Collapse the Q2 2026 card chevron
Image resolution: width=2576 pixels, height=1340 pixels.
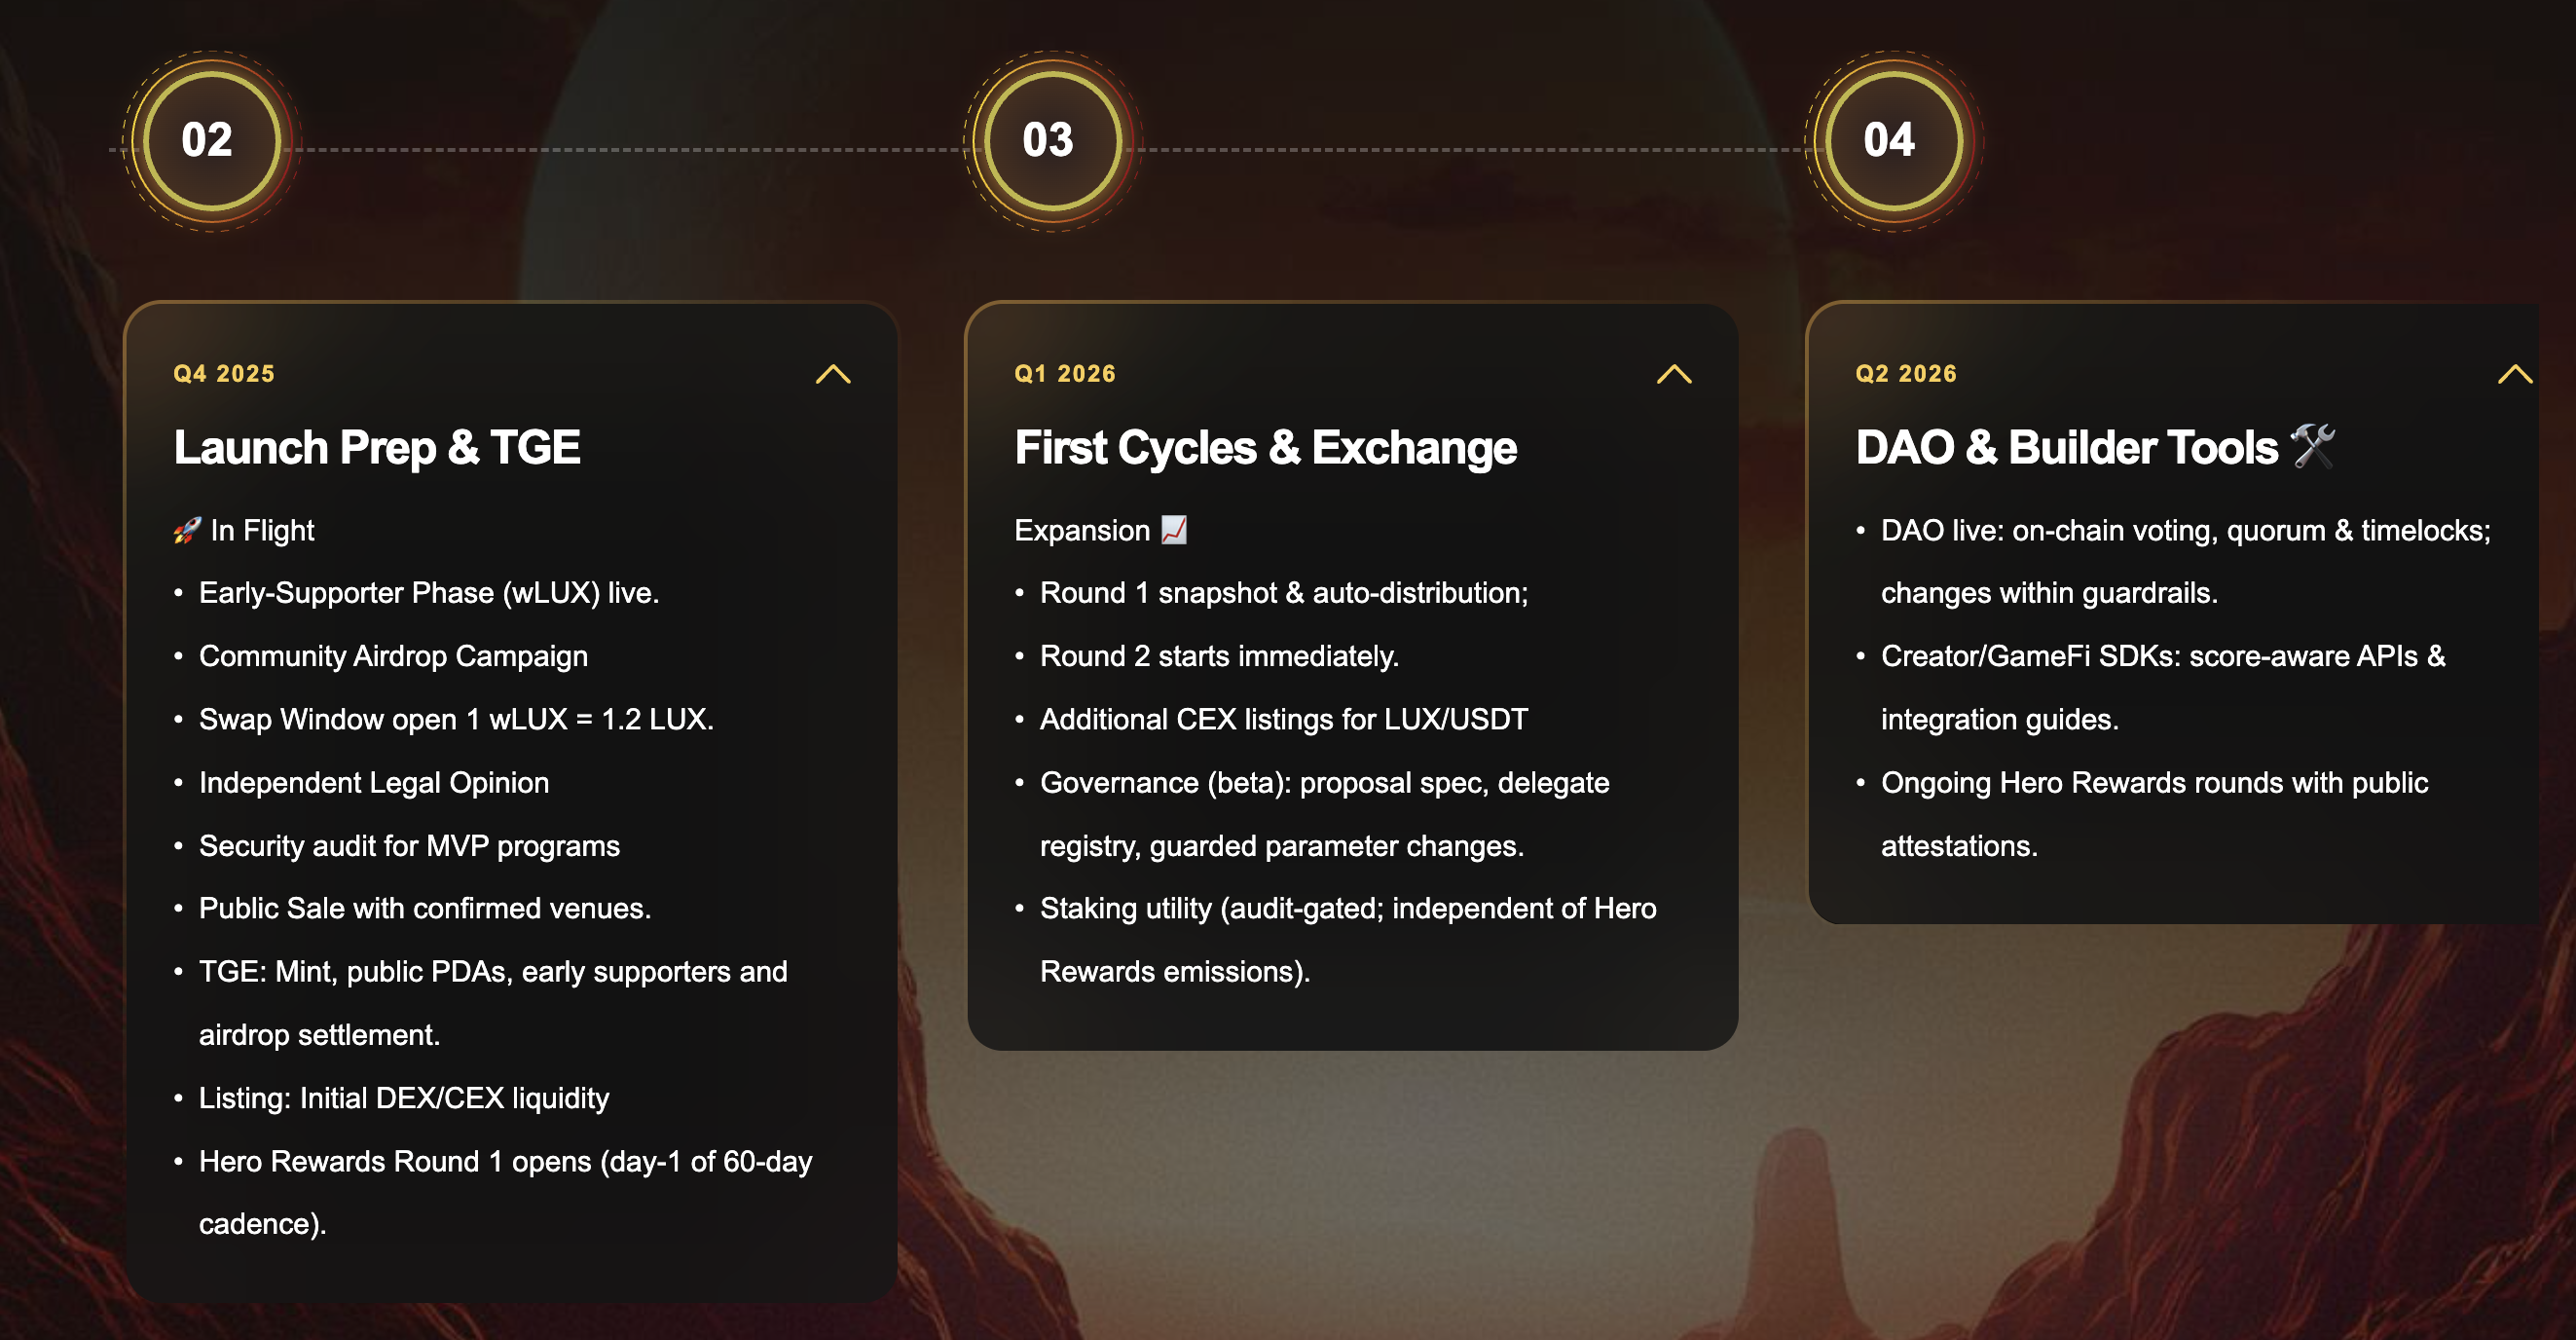click(x=2514, y=375)
